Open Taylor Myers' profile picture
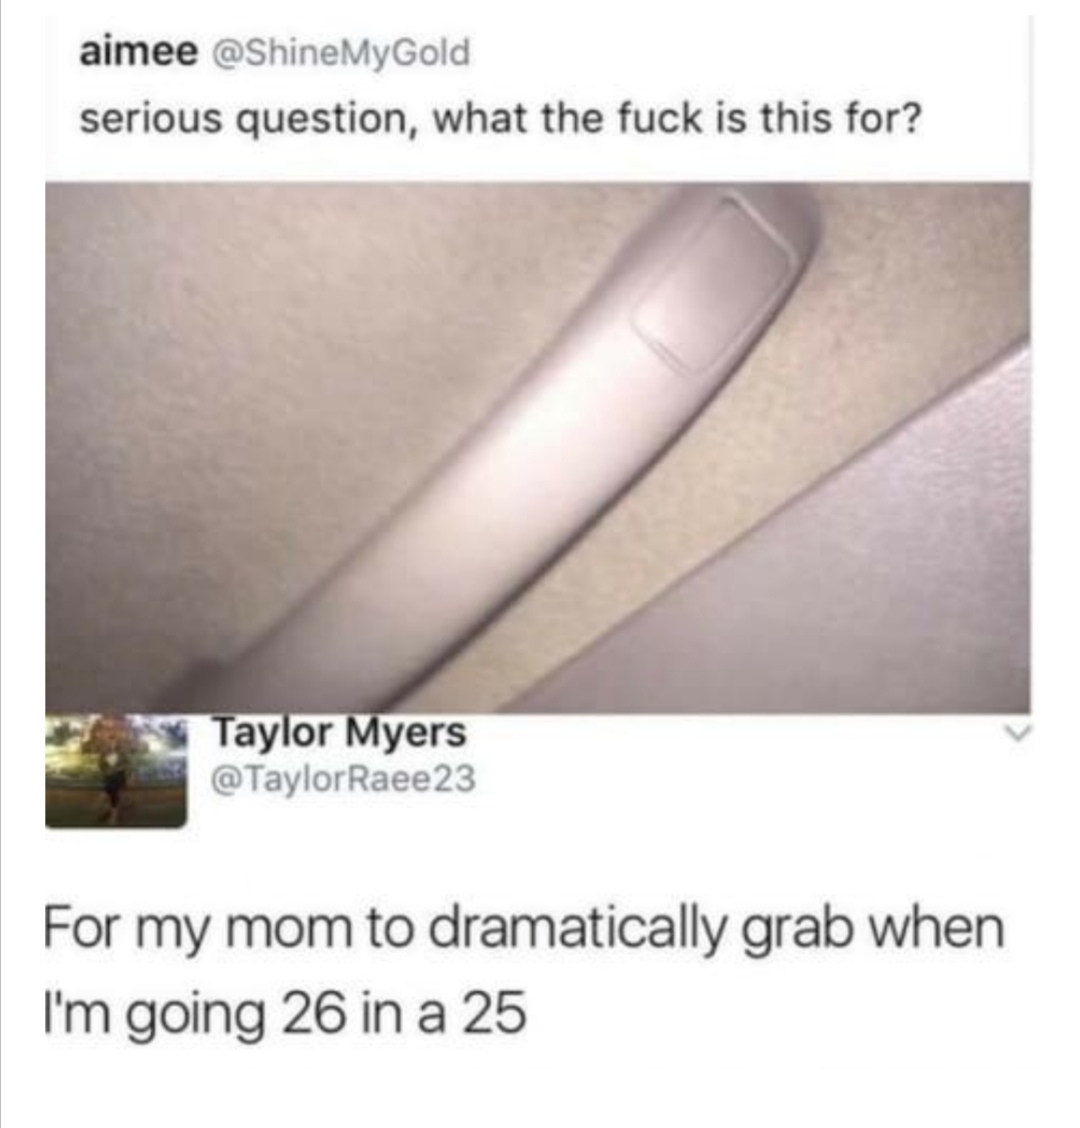The width and height of the screenshot is (1080, 1128). pos(116,770)
